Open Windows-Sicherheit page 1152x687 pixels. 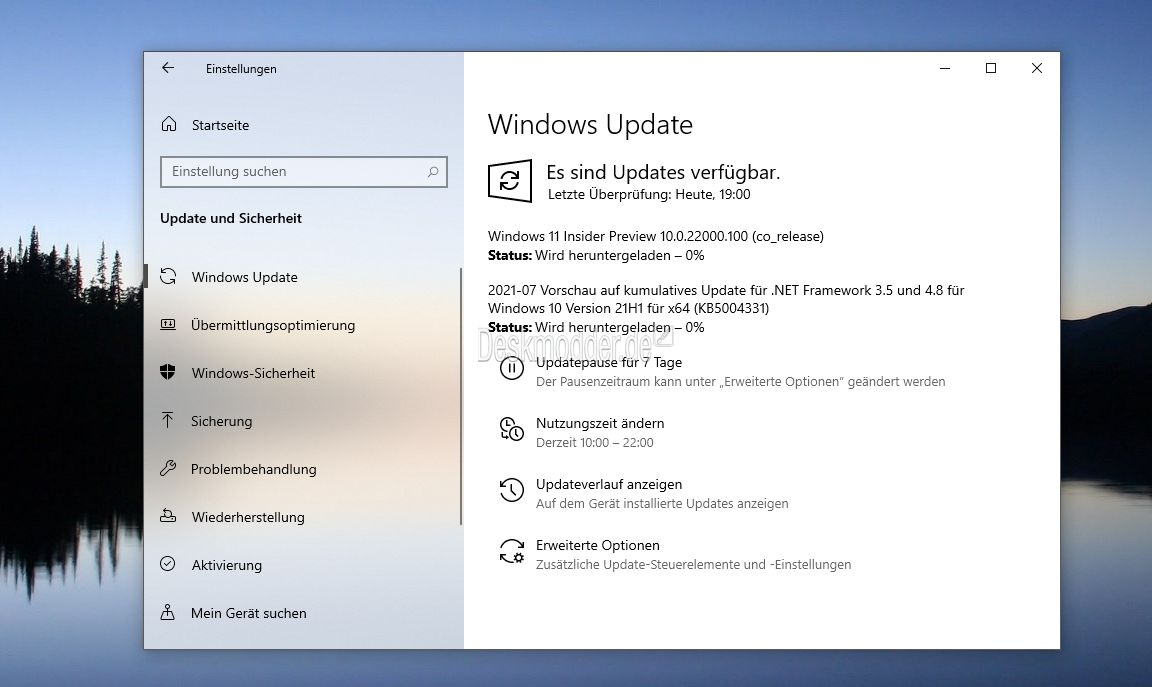(x=253, y=373)
